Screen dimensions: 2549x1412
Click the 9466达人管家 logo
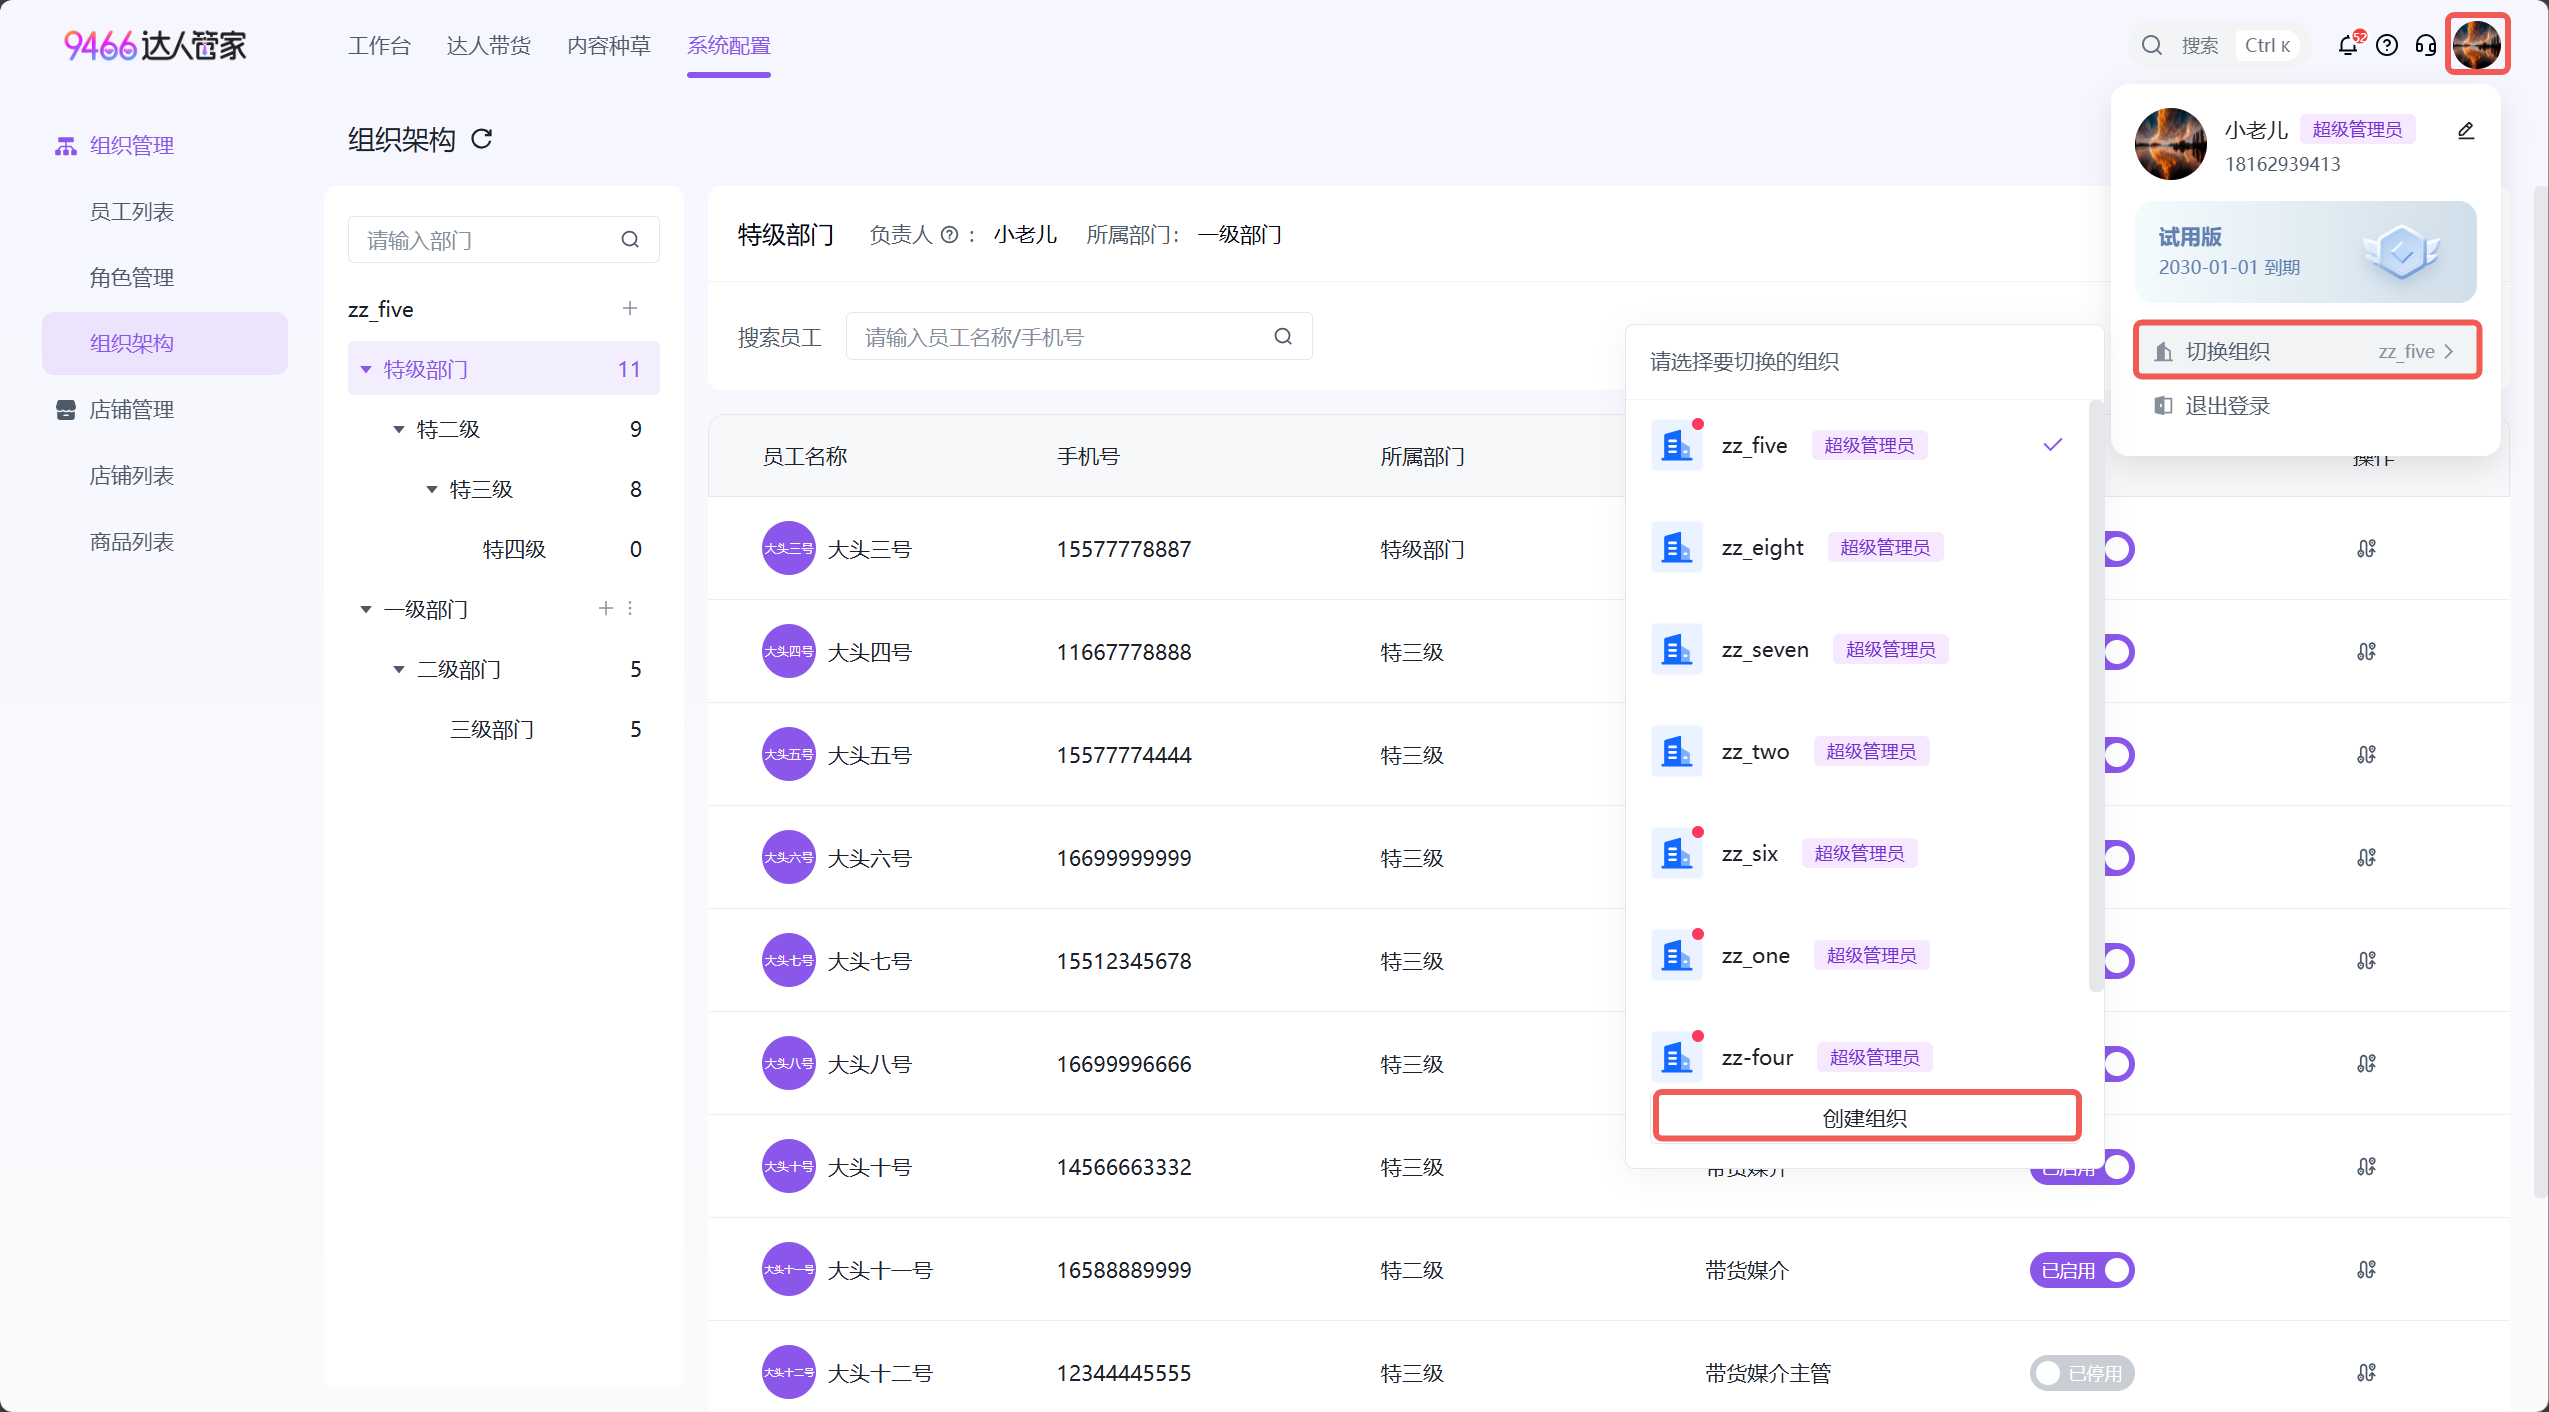(x=155, y=45)
